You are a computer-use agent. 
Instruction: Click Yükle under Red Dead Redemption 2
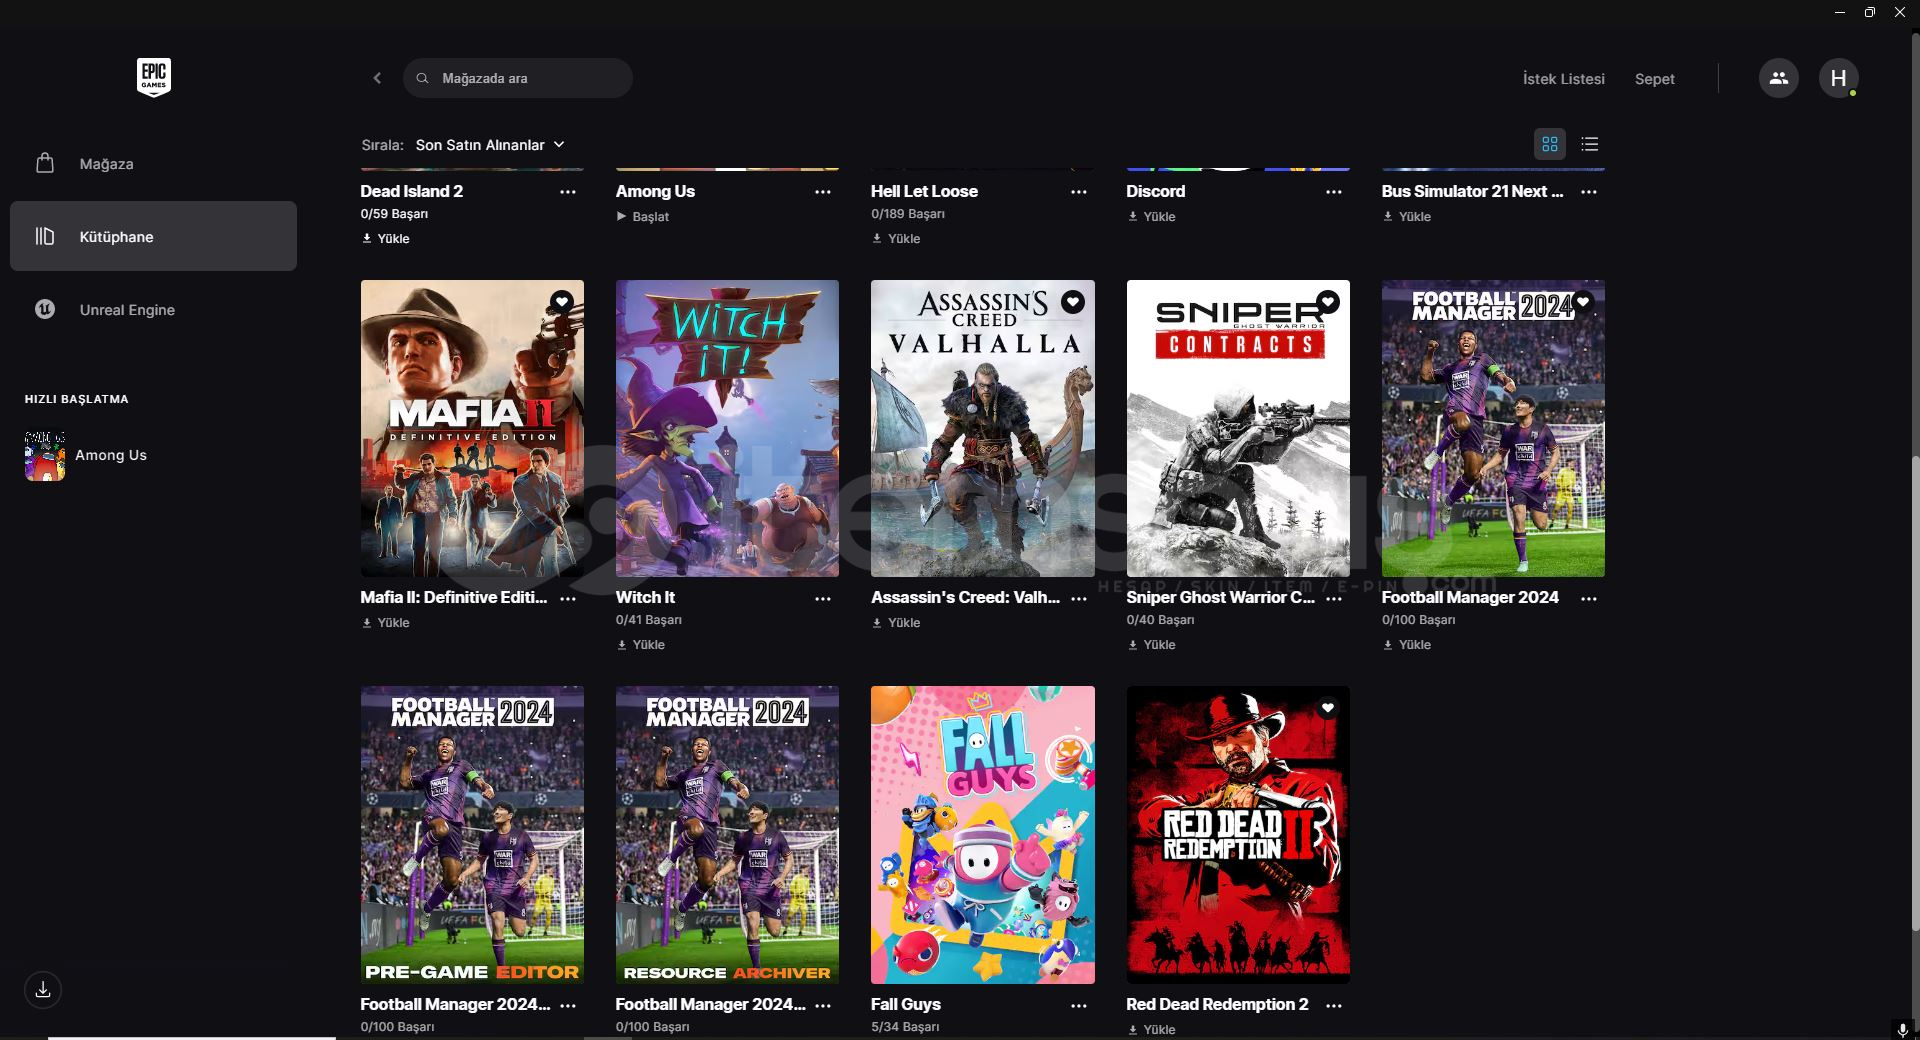(x=1151, y=1029)
